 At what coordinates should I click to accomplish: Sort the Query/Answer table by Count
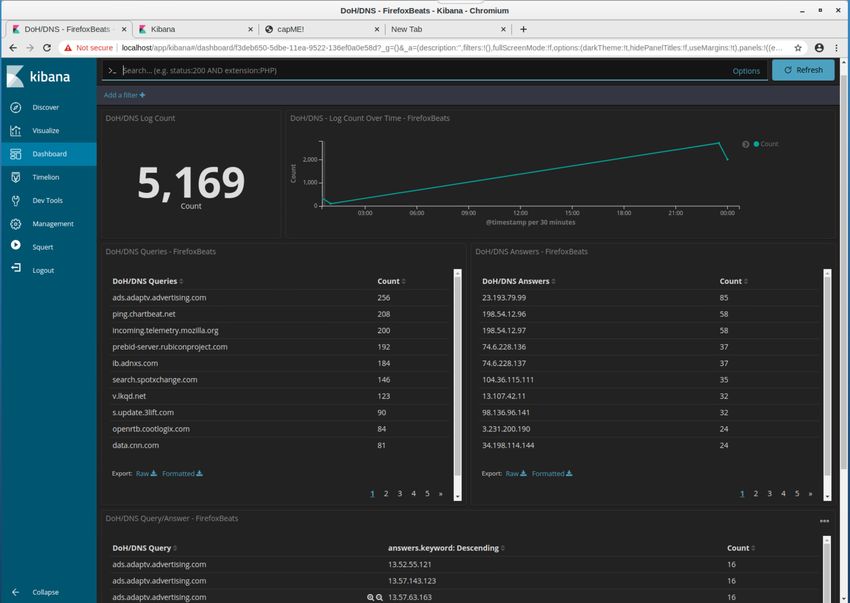point(741,548)
